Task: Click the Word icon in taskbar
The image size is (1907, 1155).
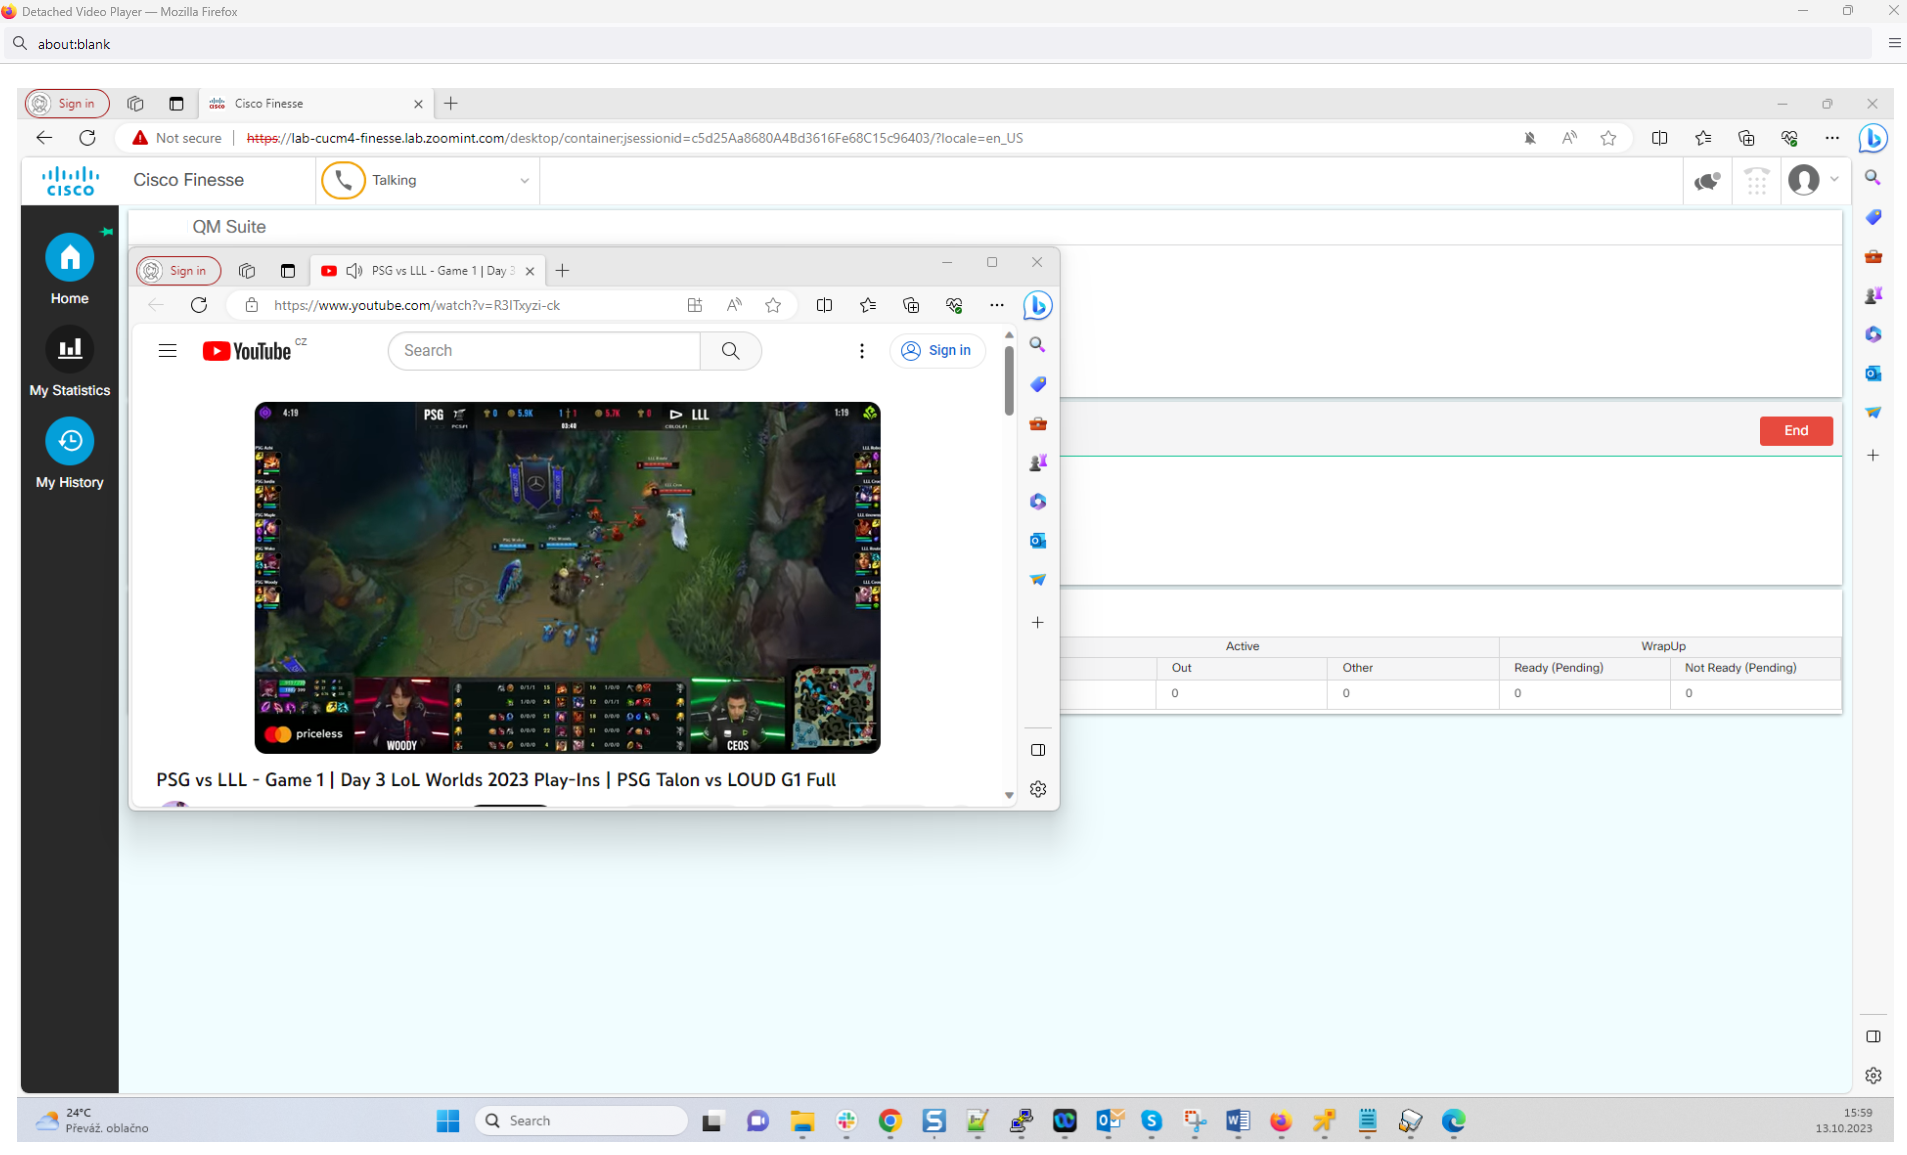Action: [x=1237, y=1121]
